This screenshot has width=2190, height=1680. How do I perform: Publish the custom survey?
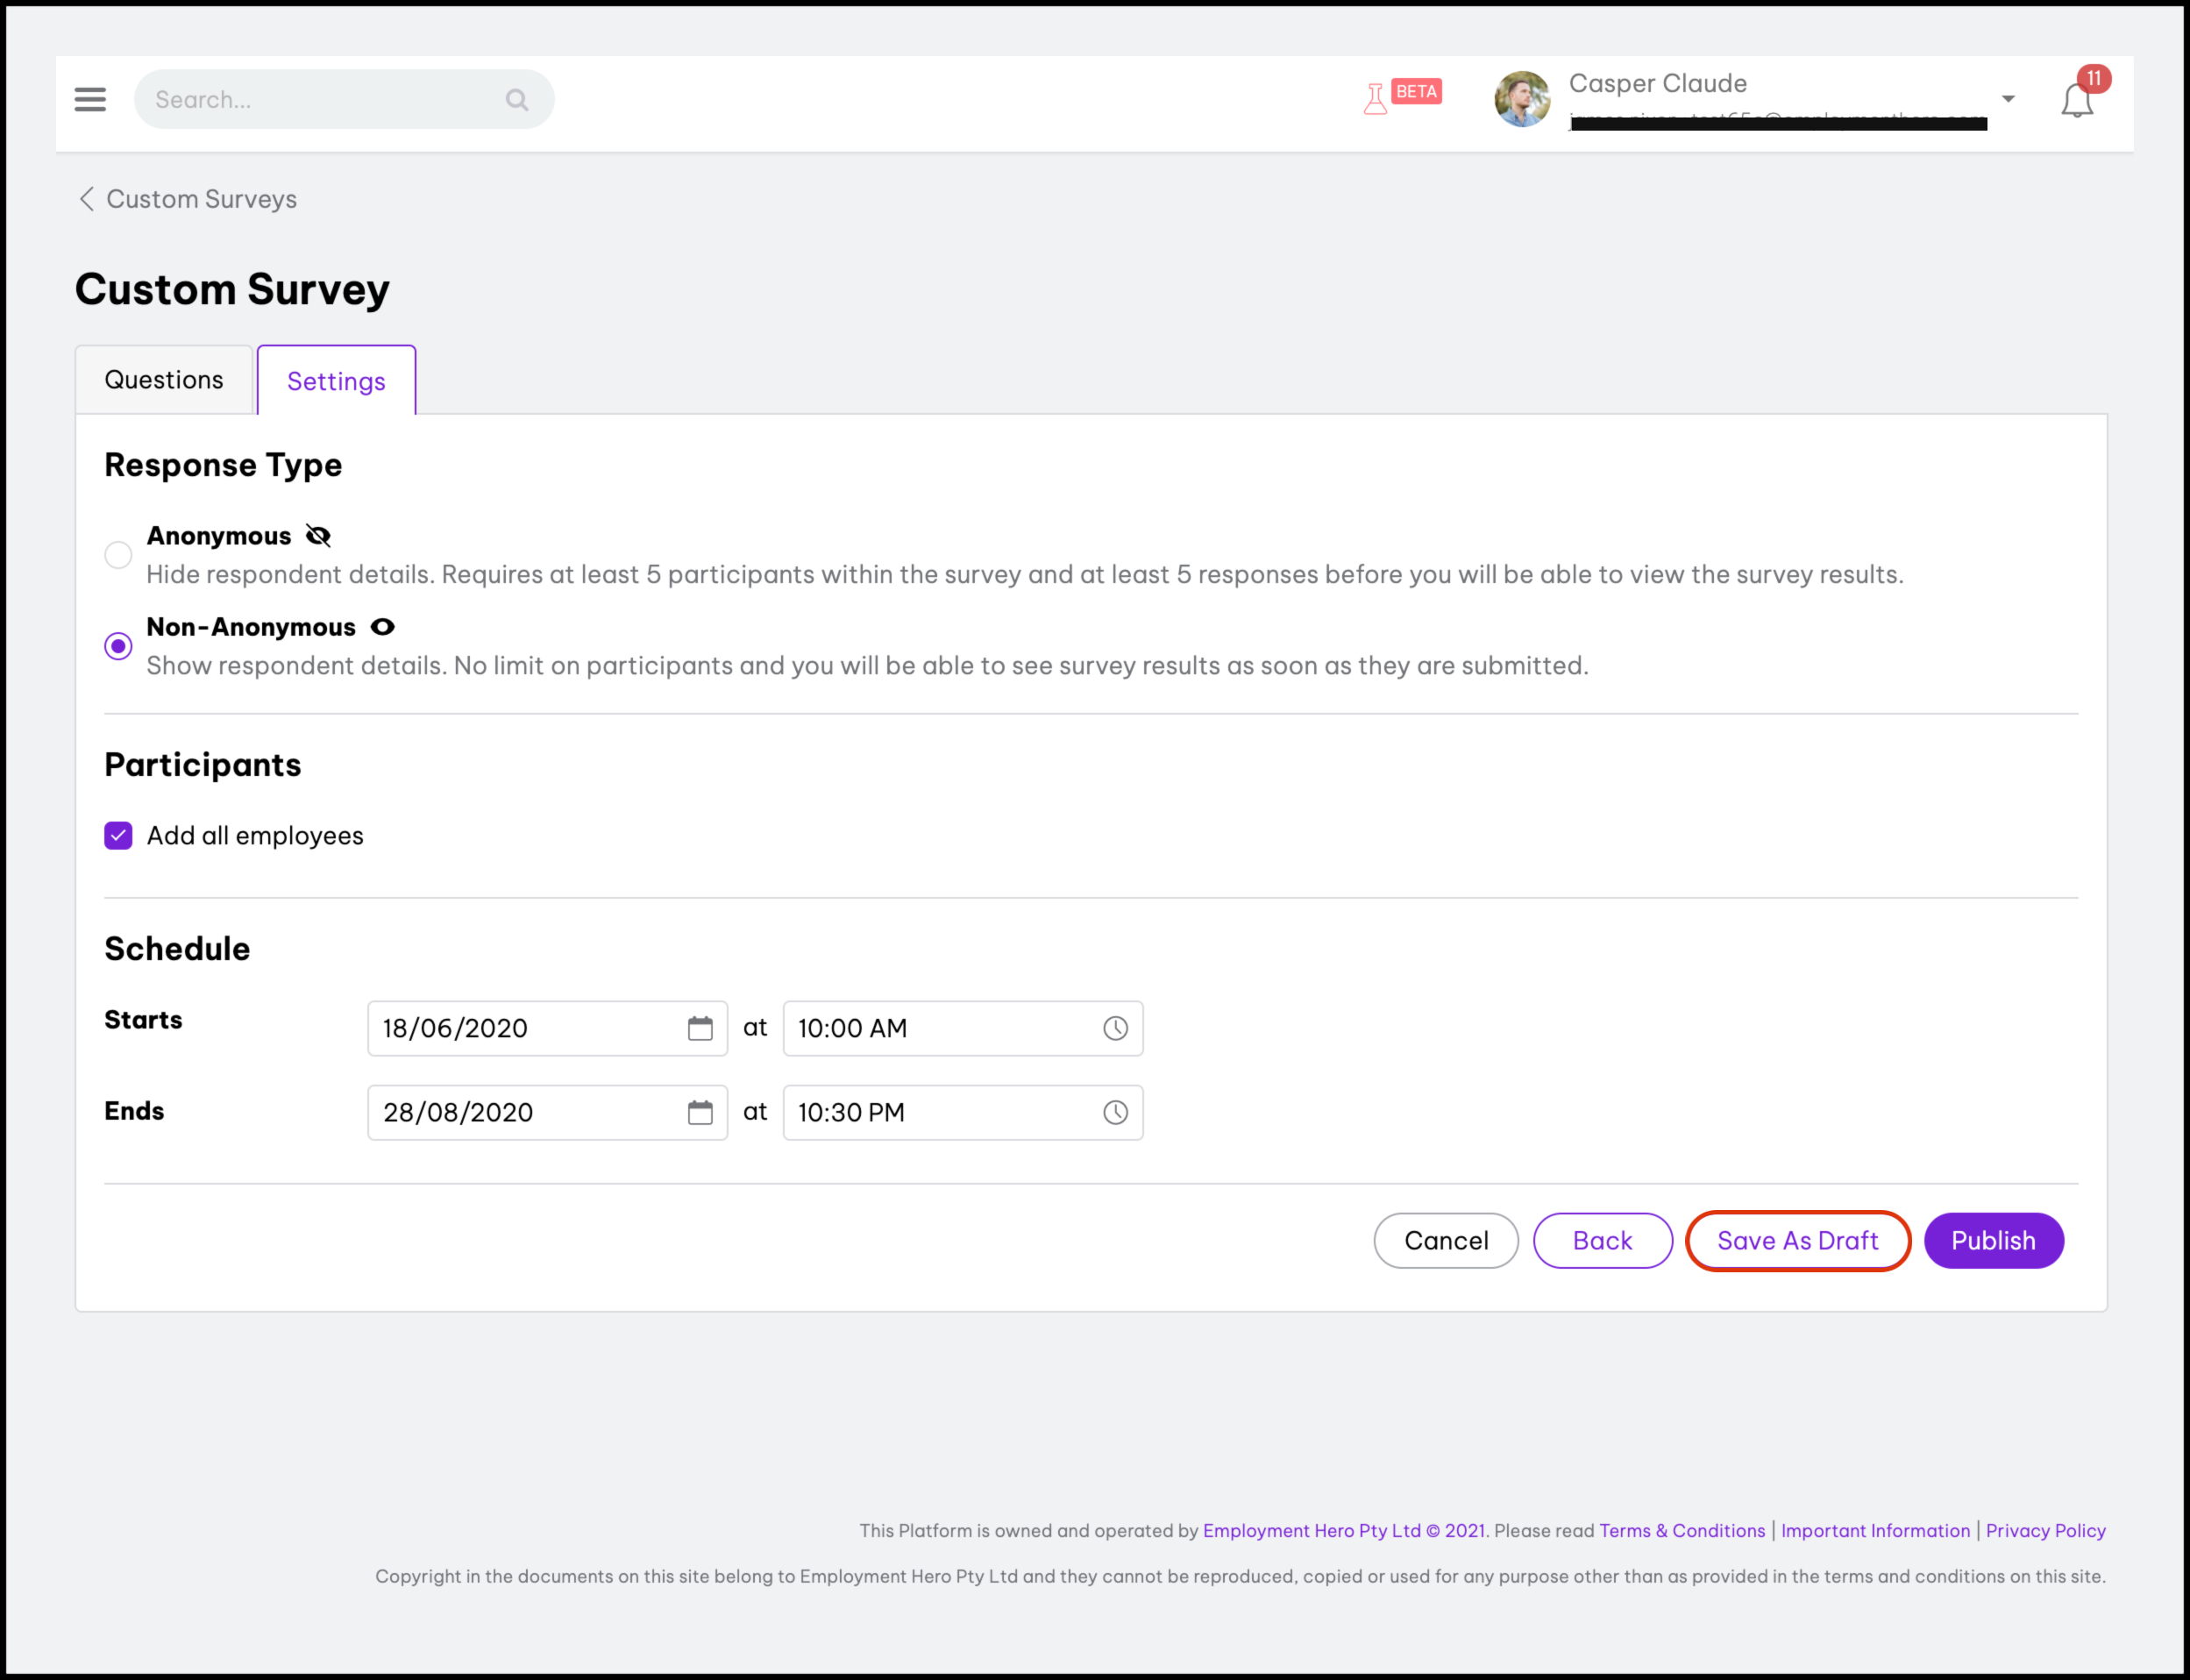pyautogui.click(x=1992, y=1240)
